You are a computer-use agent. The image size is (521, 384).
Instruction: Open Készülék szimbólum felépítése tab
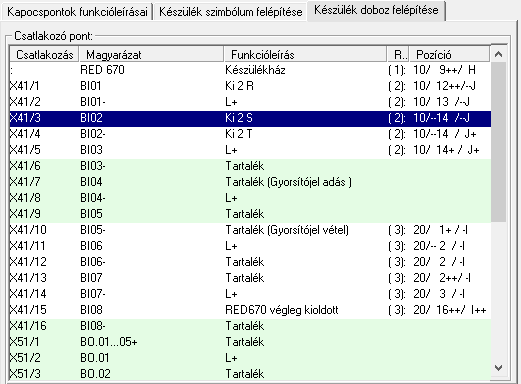(x=230, y=12)
